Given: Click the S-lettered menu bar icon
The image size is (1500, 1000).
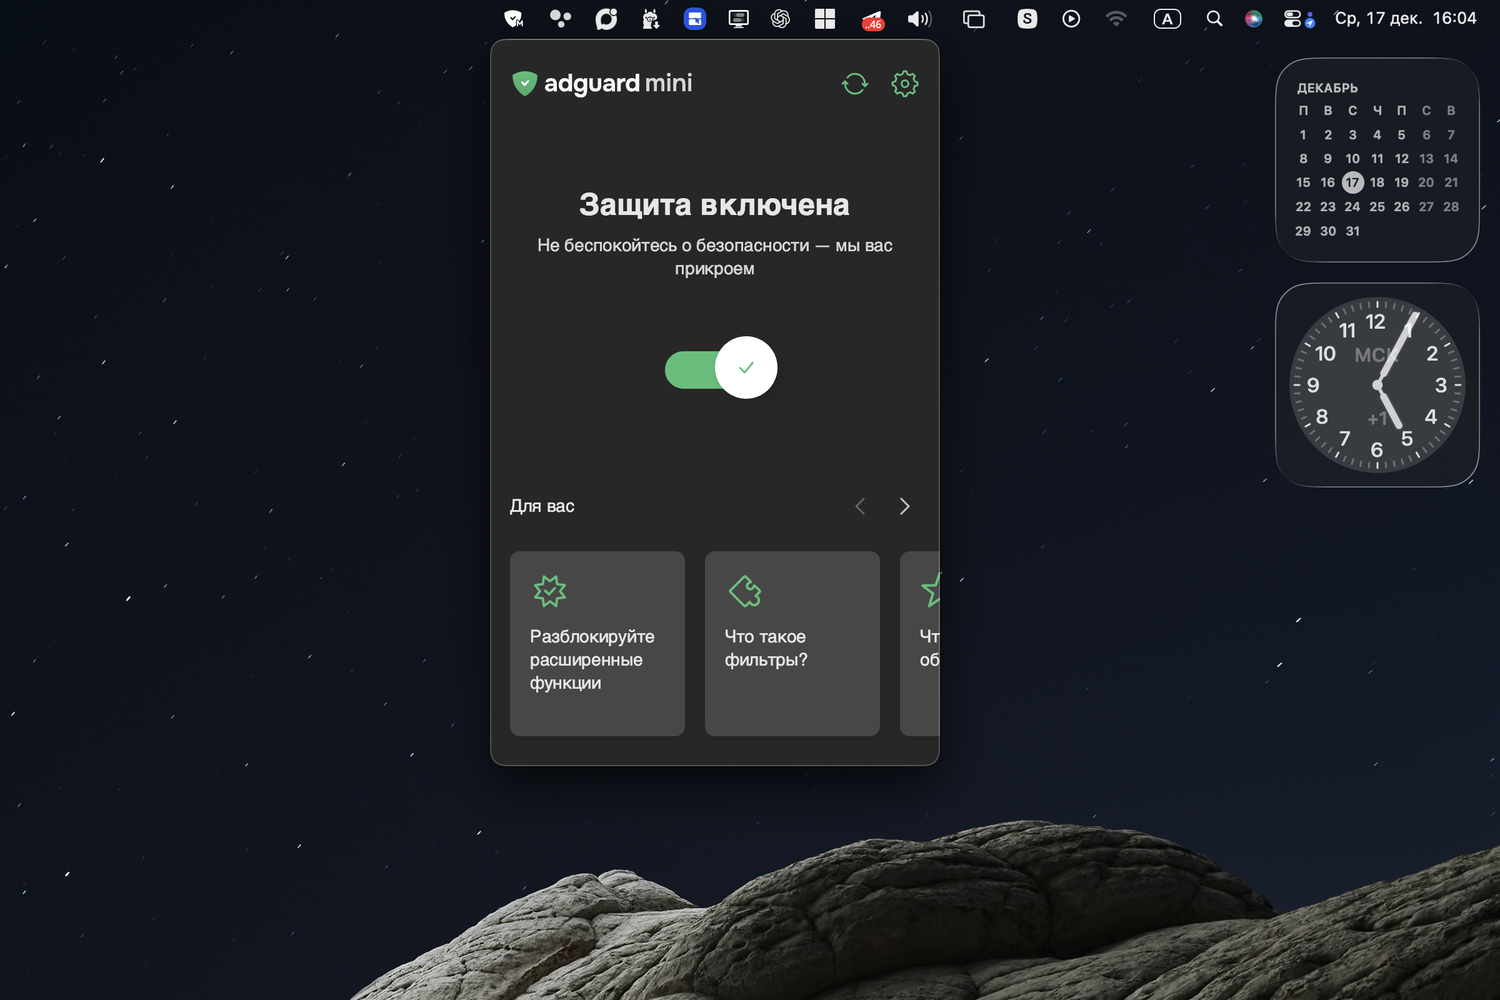Looking at the screenshot, I should (x=1027, y=19).
